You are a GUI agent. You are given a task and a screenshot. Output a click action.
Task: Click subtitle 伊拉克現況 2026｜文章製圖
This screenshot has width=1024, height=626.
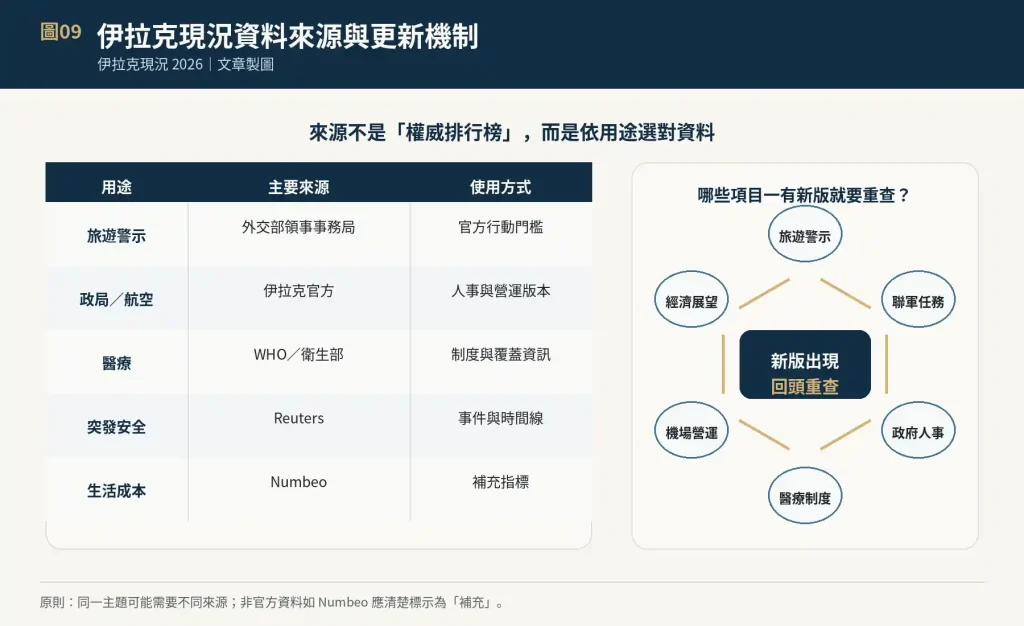coord(185,65)
